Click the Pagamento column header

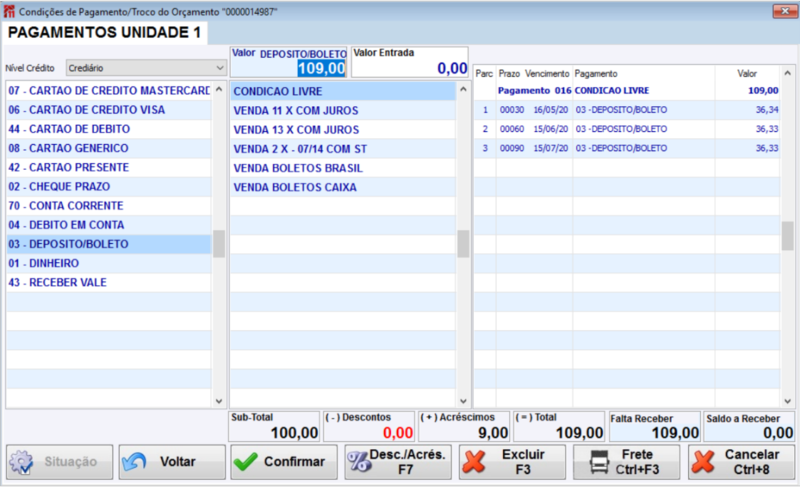595,73
